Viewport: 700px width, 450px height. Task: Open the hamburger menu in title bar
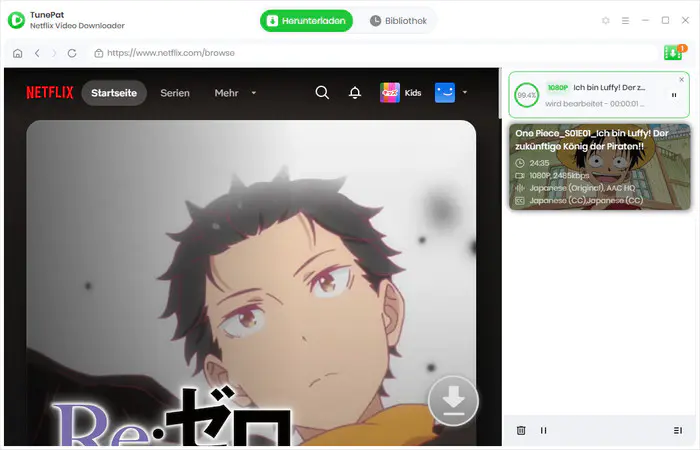coord(625,21)
